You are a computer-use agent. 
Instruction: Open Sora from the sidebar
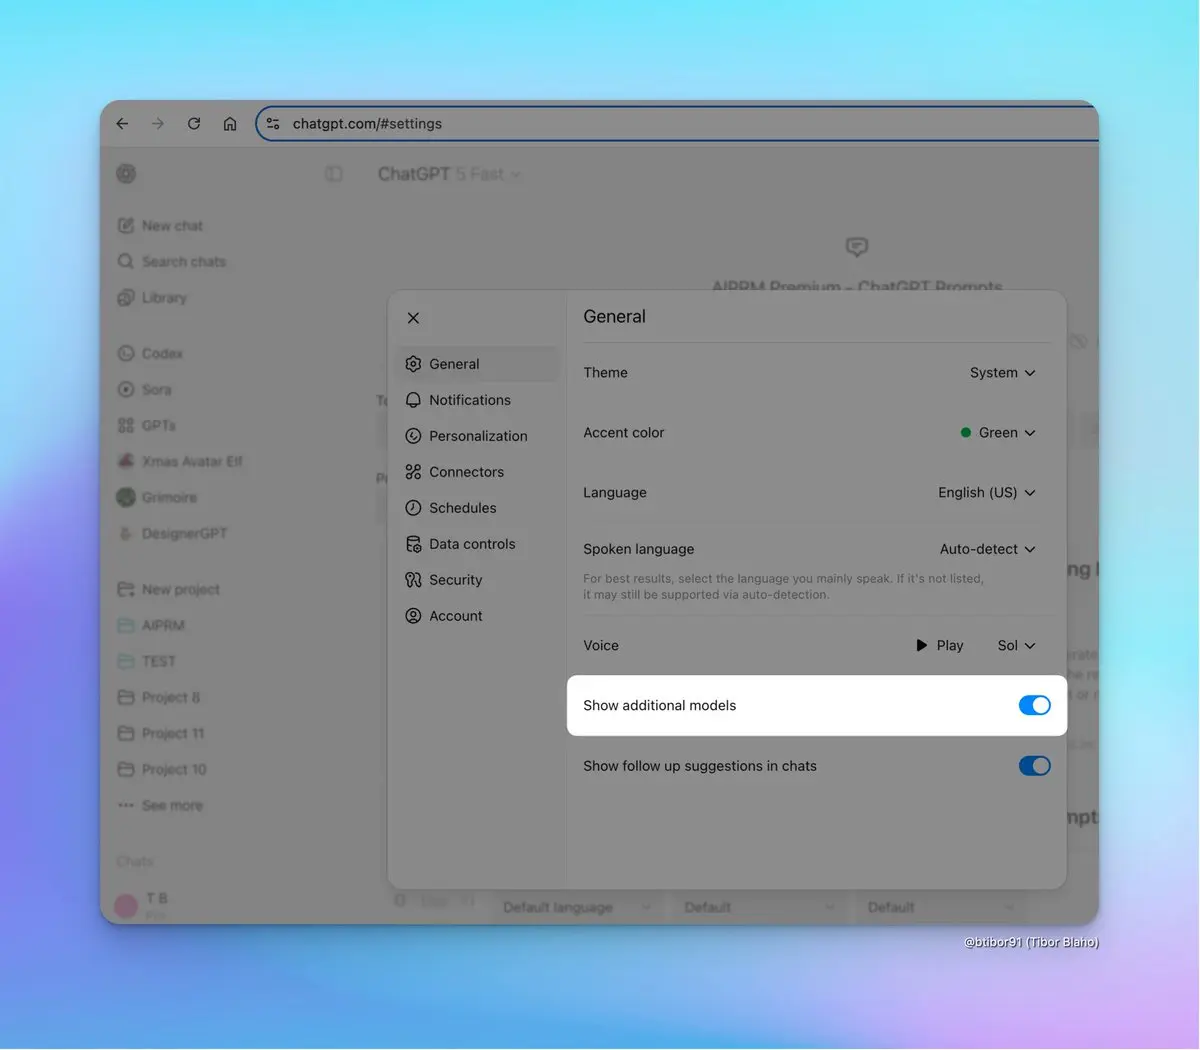146,390
